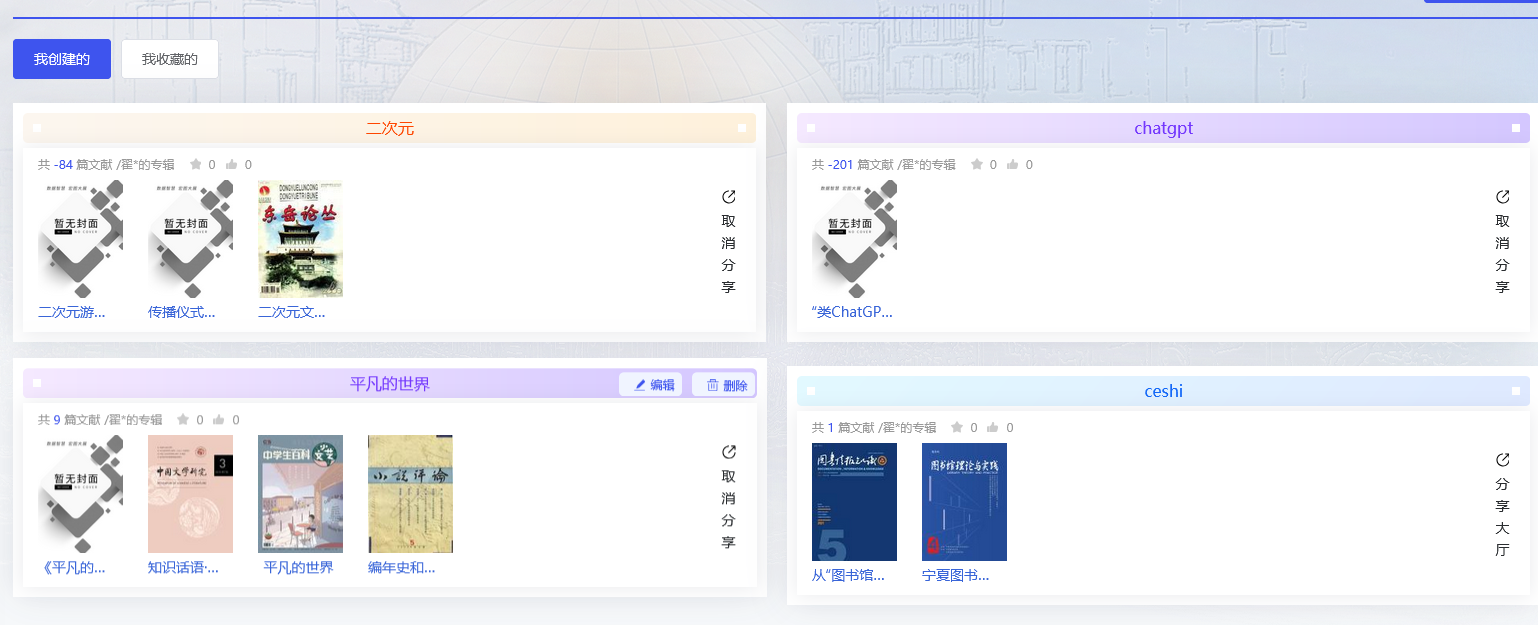Image resolution: width=1538 pixels, height=625 pixels.
Task: Toggle the selection square in the 二次元 header
Action: pyautogui.click(x=37, y=128)
